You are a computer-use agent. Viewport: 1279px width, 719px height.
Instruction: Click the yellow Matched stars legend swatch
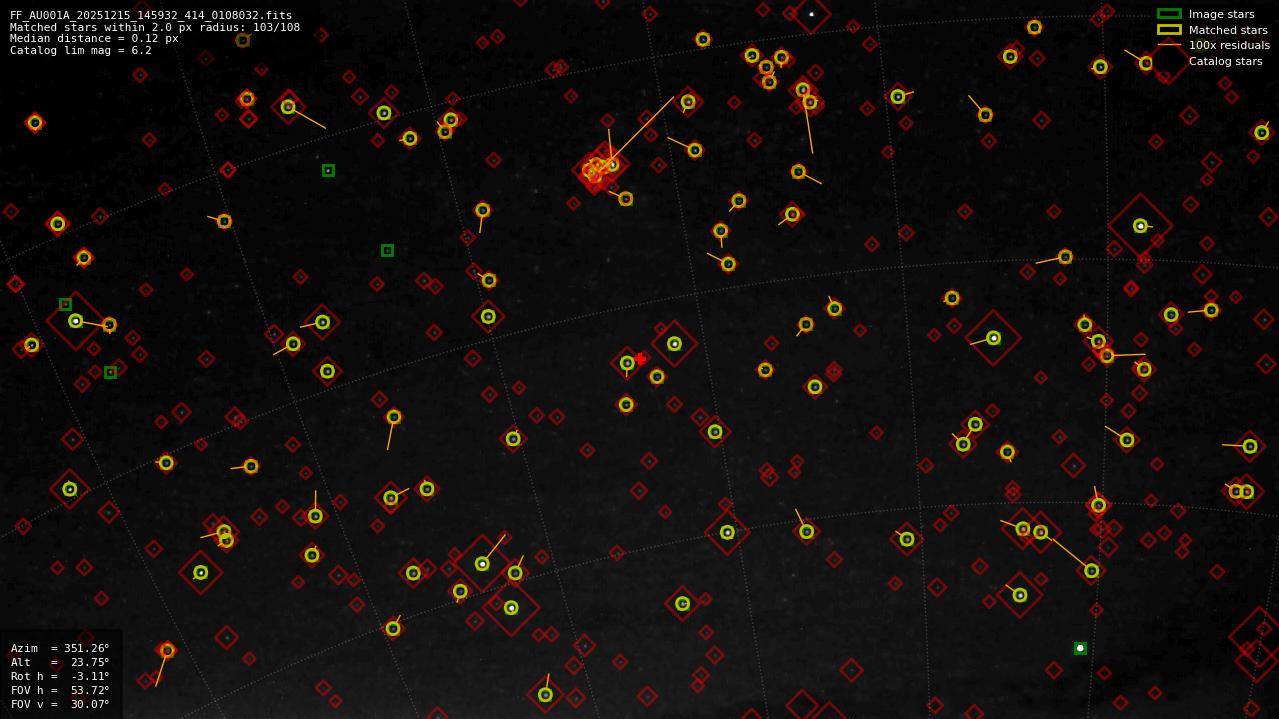click(x=1169, y=30)
